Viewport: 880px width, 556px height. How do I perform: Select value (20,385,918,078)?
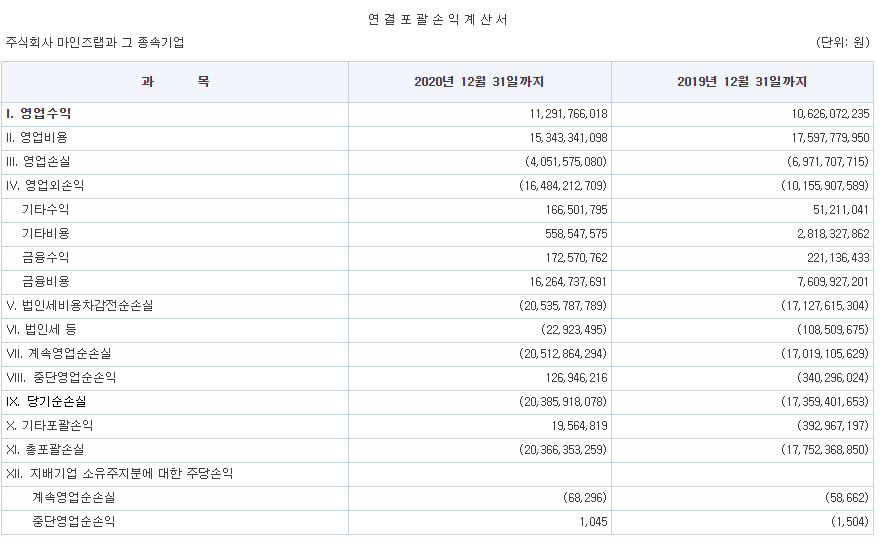563,402
